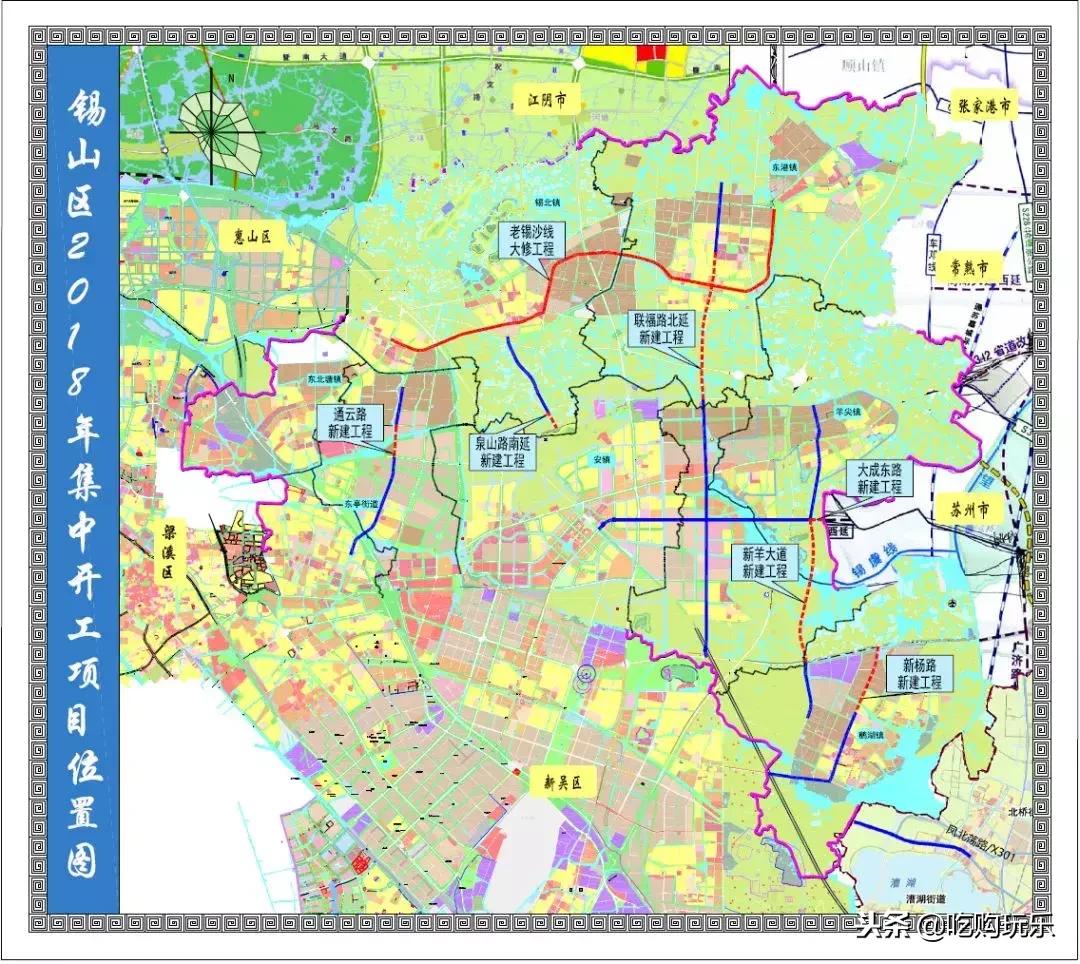Click the 锡北镇 town label
Viewport: 1080px width, 964px height.
tap(548, 202)
